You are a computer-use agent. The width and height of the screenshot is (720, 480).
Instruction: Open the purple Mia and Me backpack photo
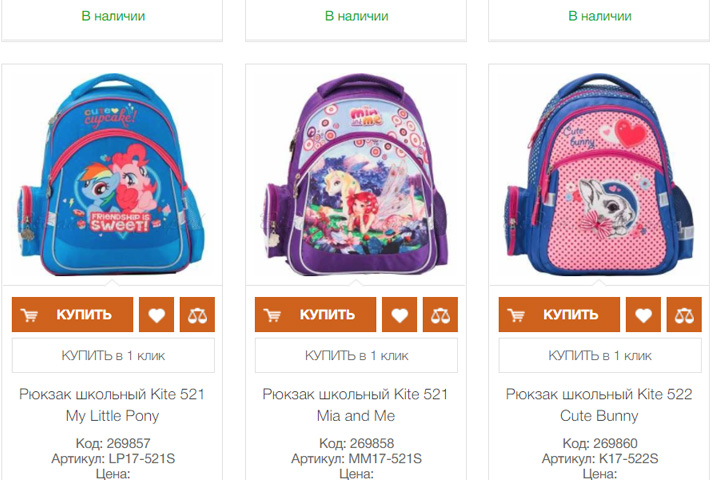[x=356, y=175]
